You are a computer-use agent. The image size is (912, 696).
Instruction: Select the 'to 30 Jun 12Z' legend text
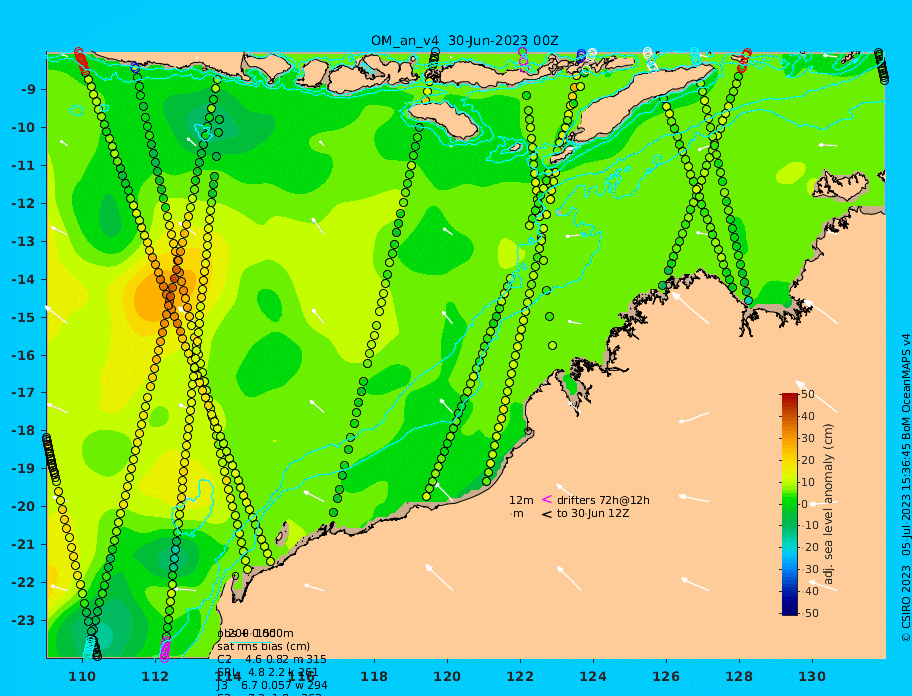pyautogui.click(x=593, y=513)
